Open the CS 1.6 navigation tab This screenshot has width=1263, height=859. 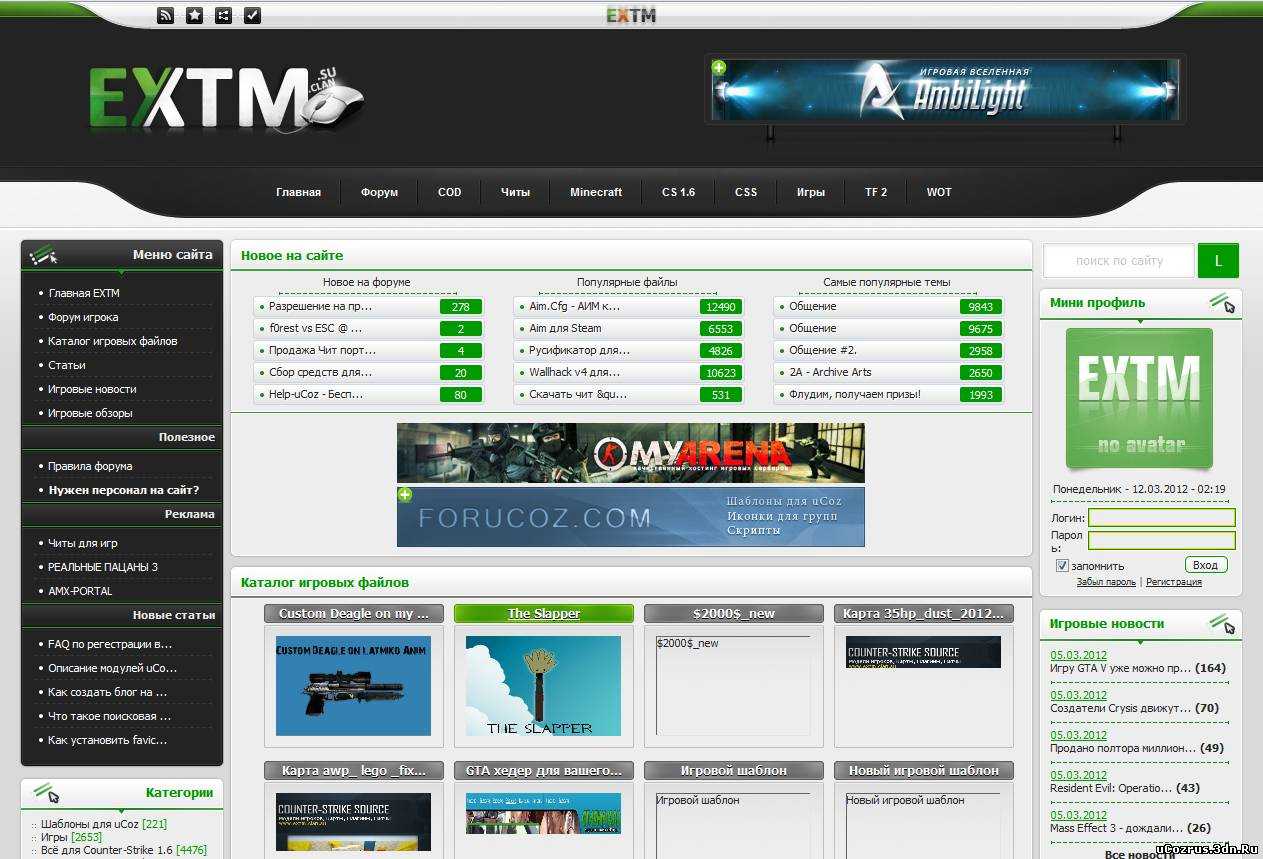click(678, 192)
